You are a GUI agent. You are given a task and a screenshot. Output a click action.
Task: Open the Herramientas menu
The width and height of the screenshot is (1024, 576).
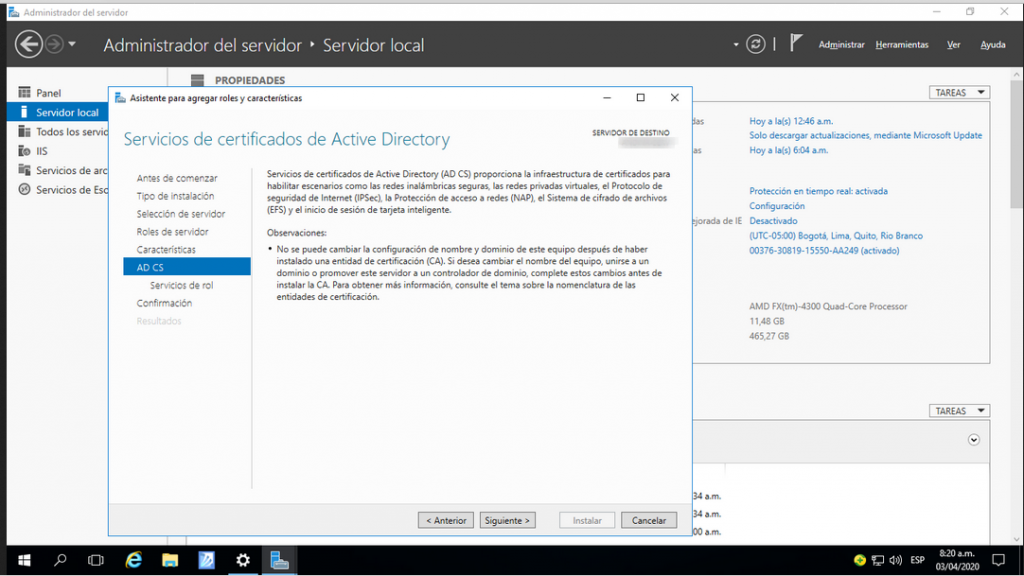coord(902,44)
